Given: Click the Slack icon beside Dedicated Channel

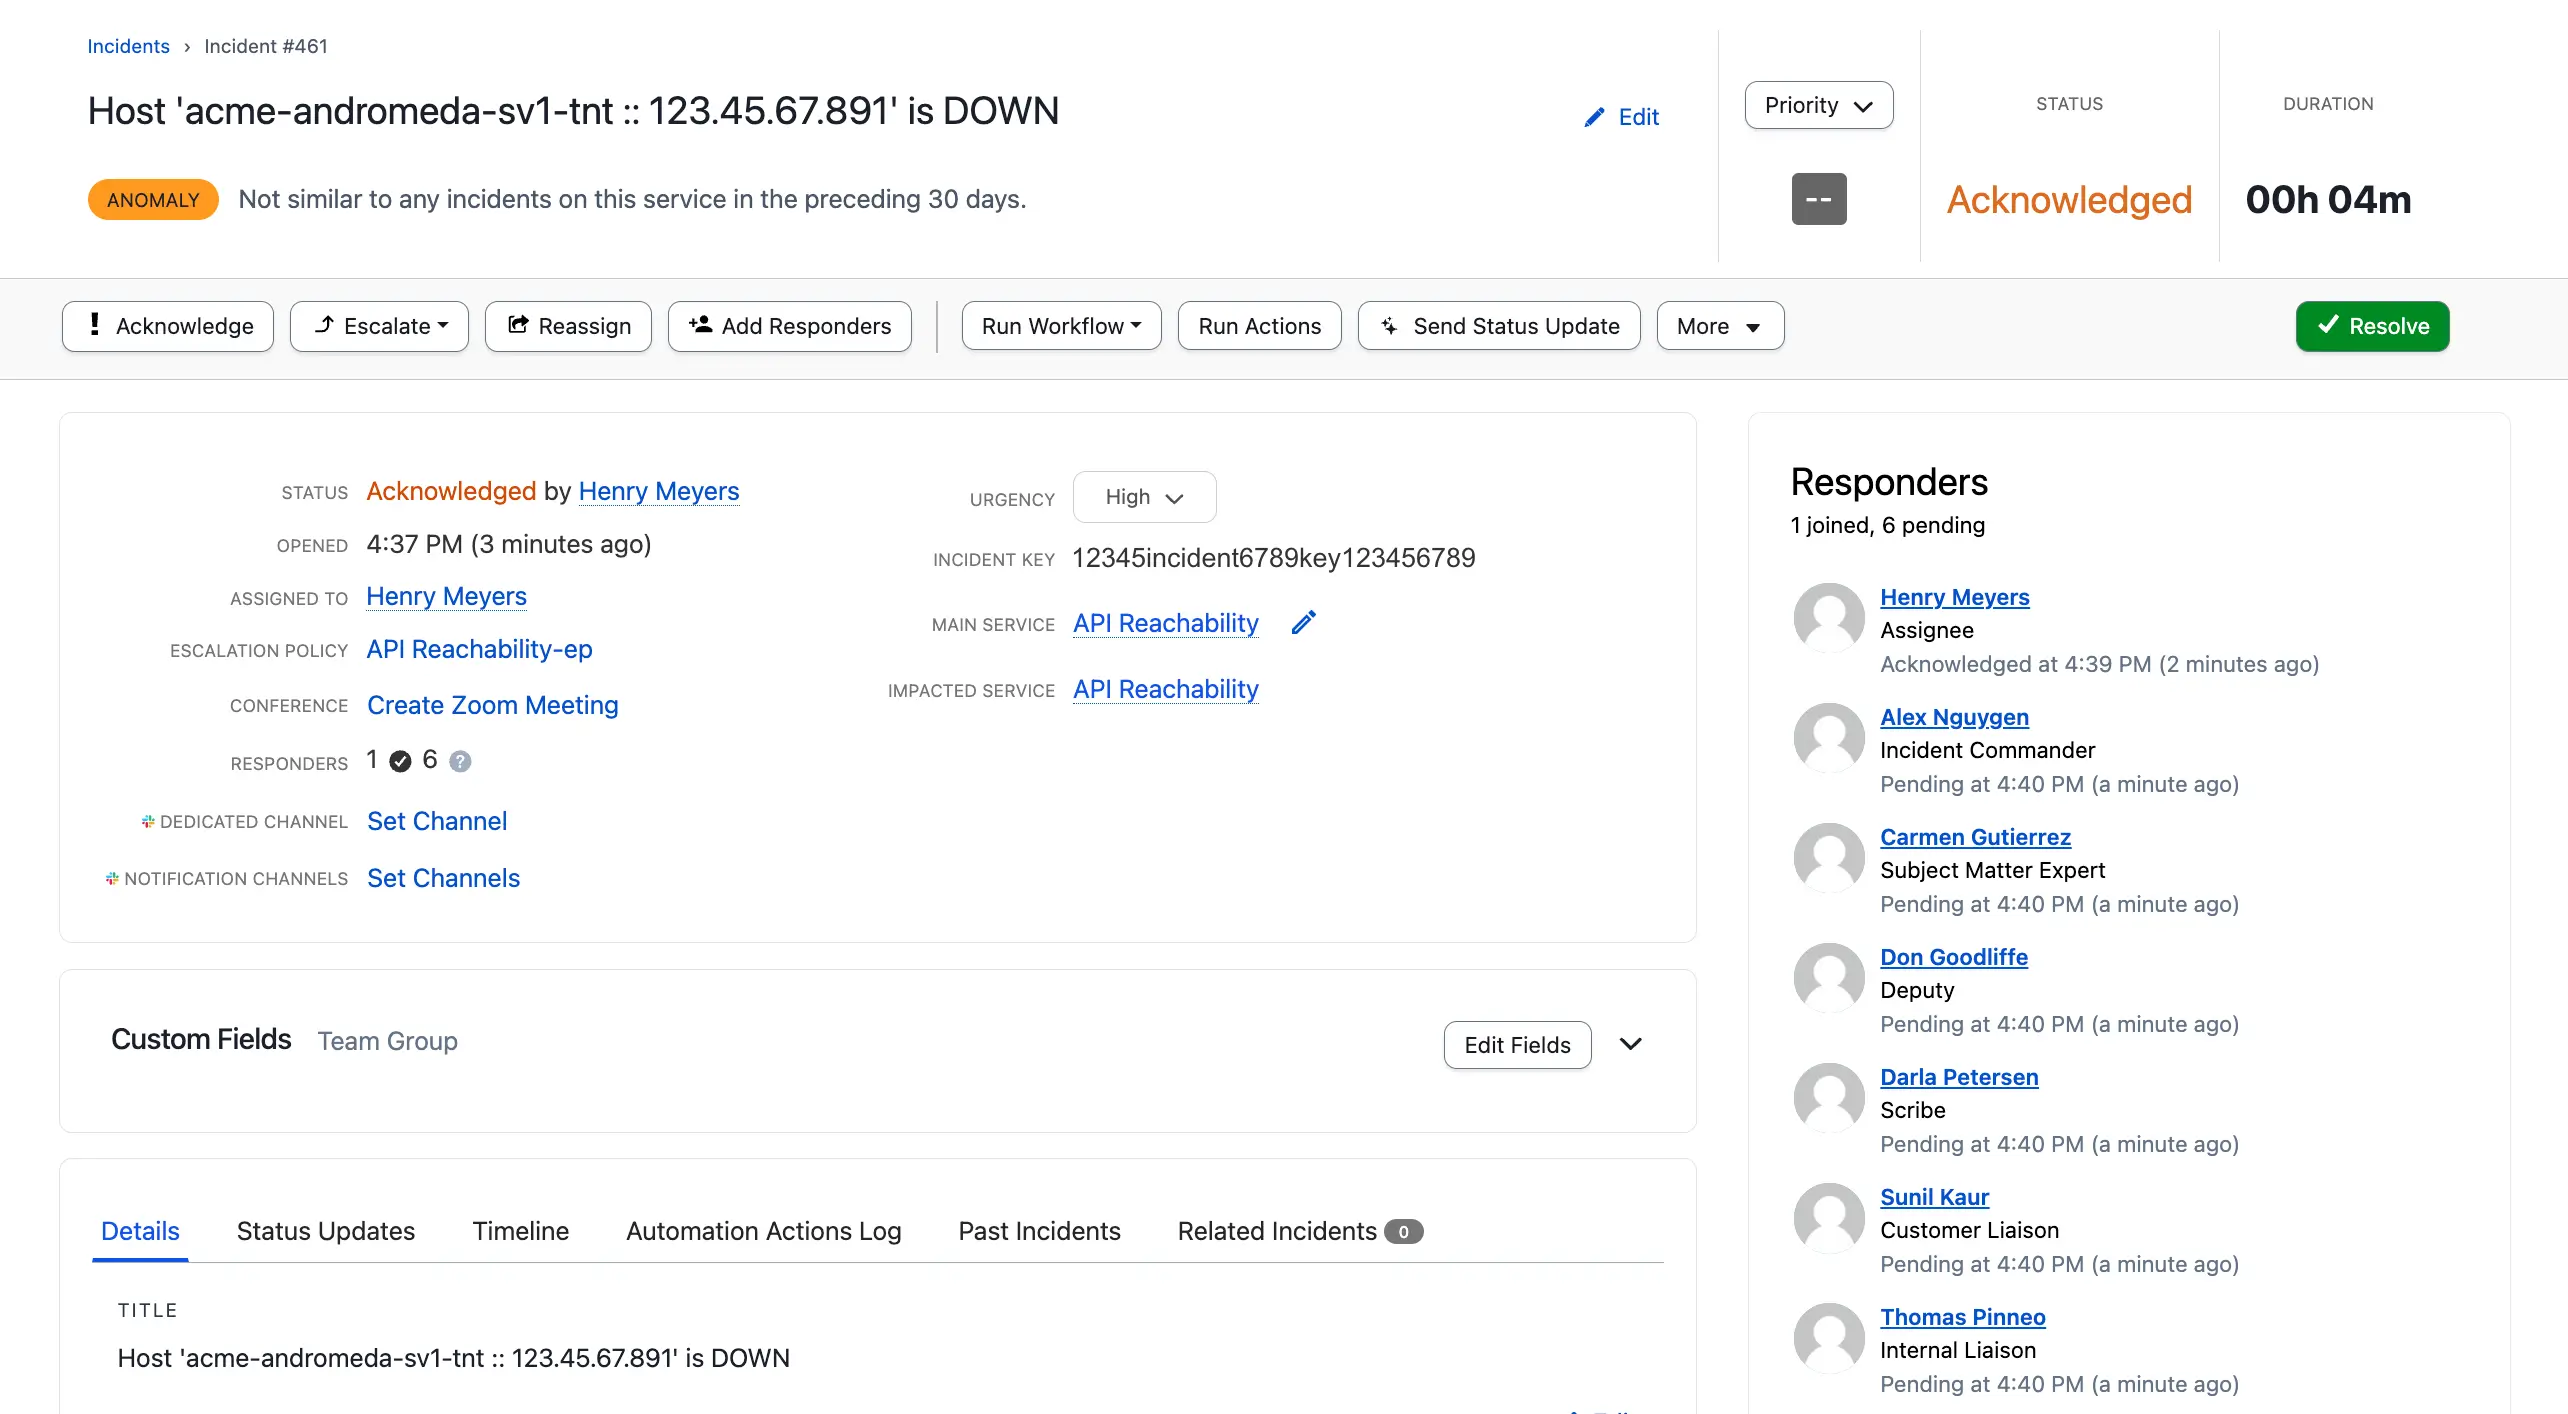Looking at the screenshot, I should [148, 821].
